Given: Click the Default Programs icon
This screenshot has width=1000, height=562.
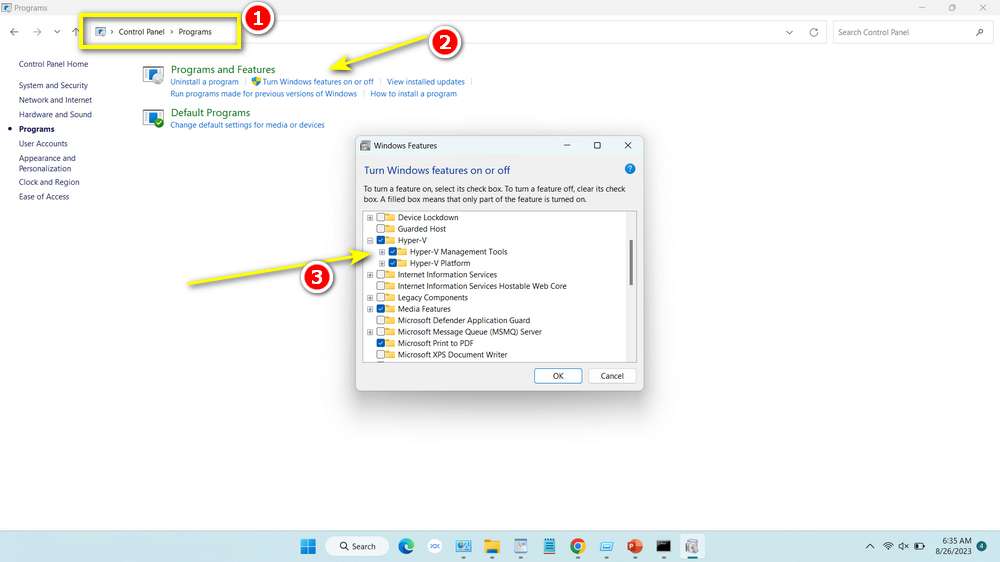Looking at the screenshot, I should (x=153, y=118).
